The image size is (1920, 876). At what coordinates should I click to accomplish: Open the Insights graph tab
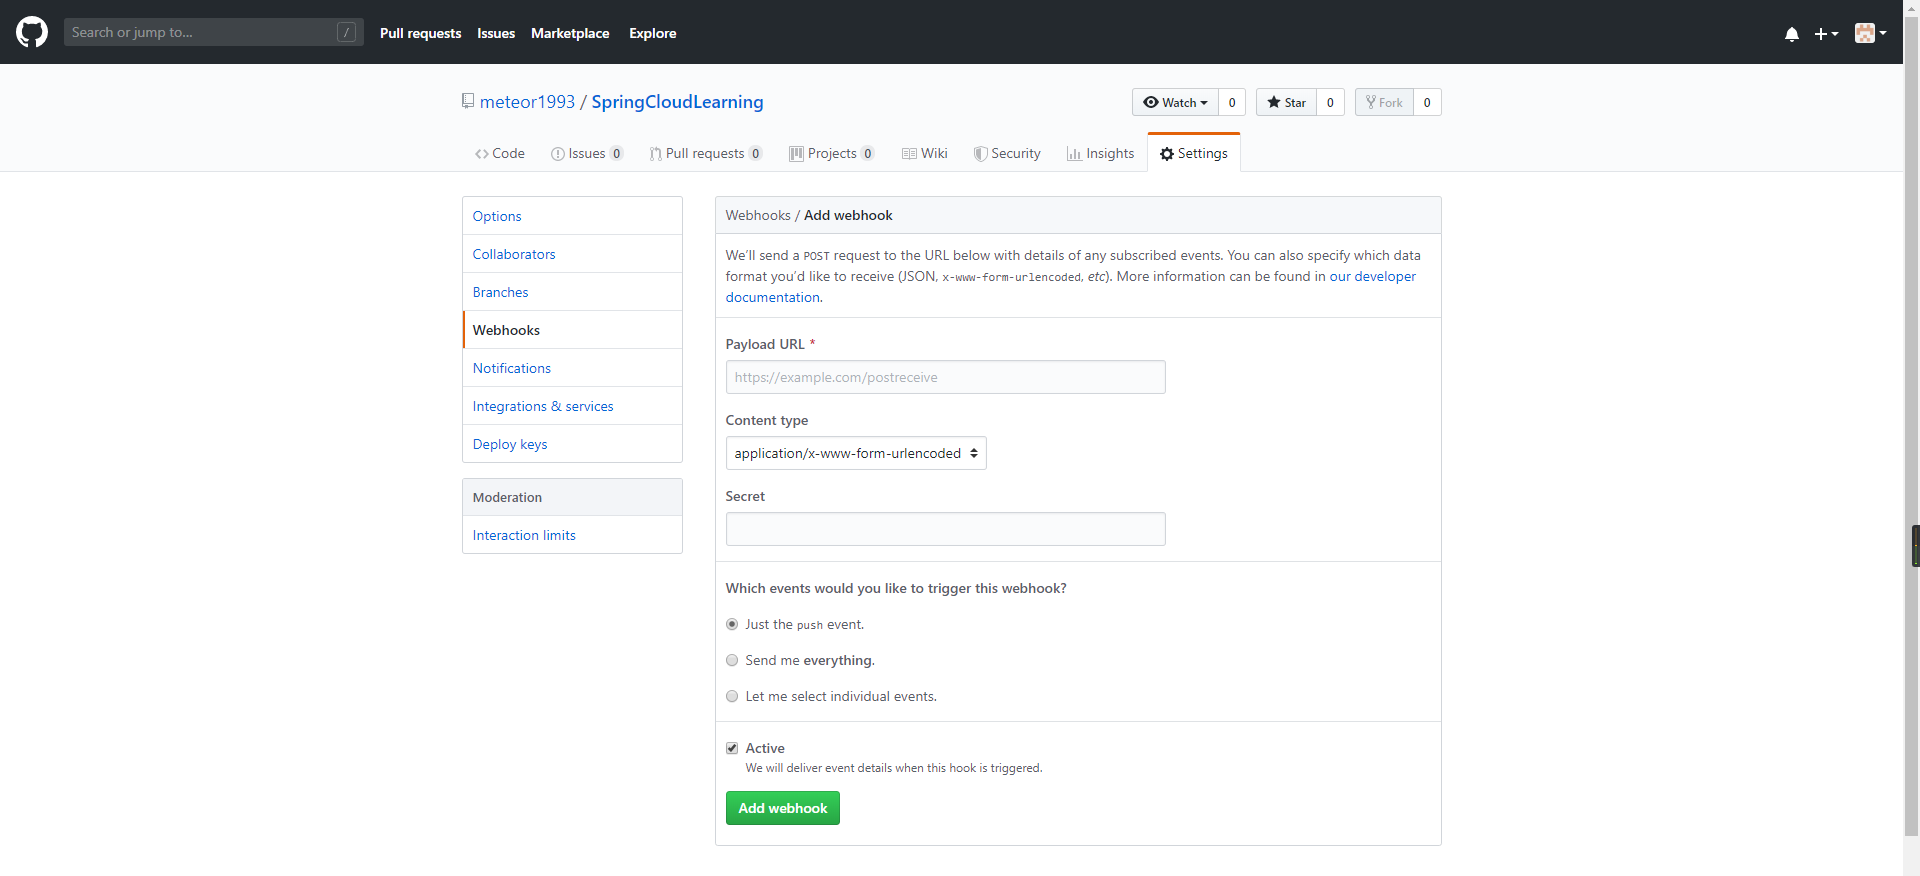coord(1100,153)
